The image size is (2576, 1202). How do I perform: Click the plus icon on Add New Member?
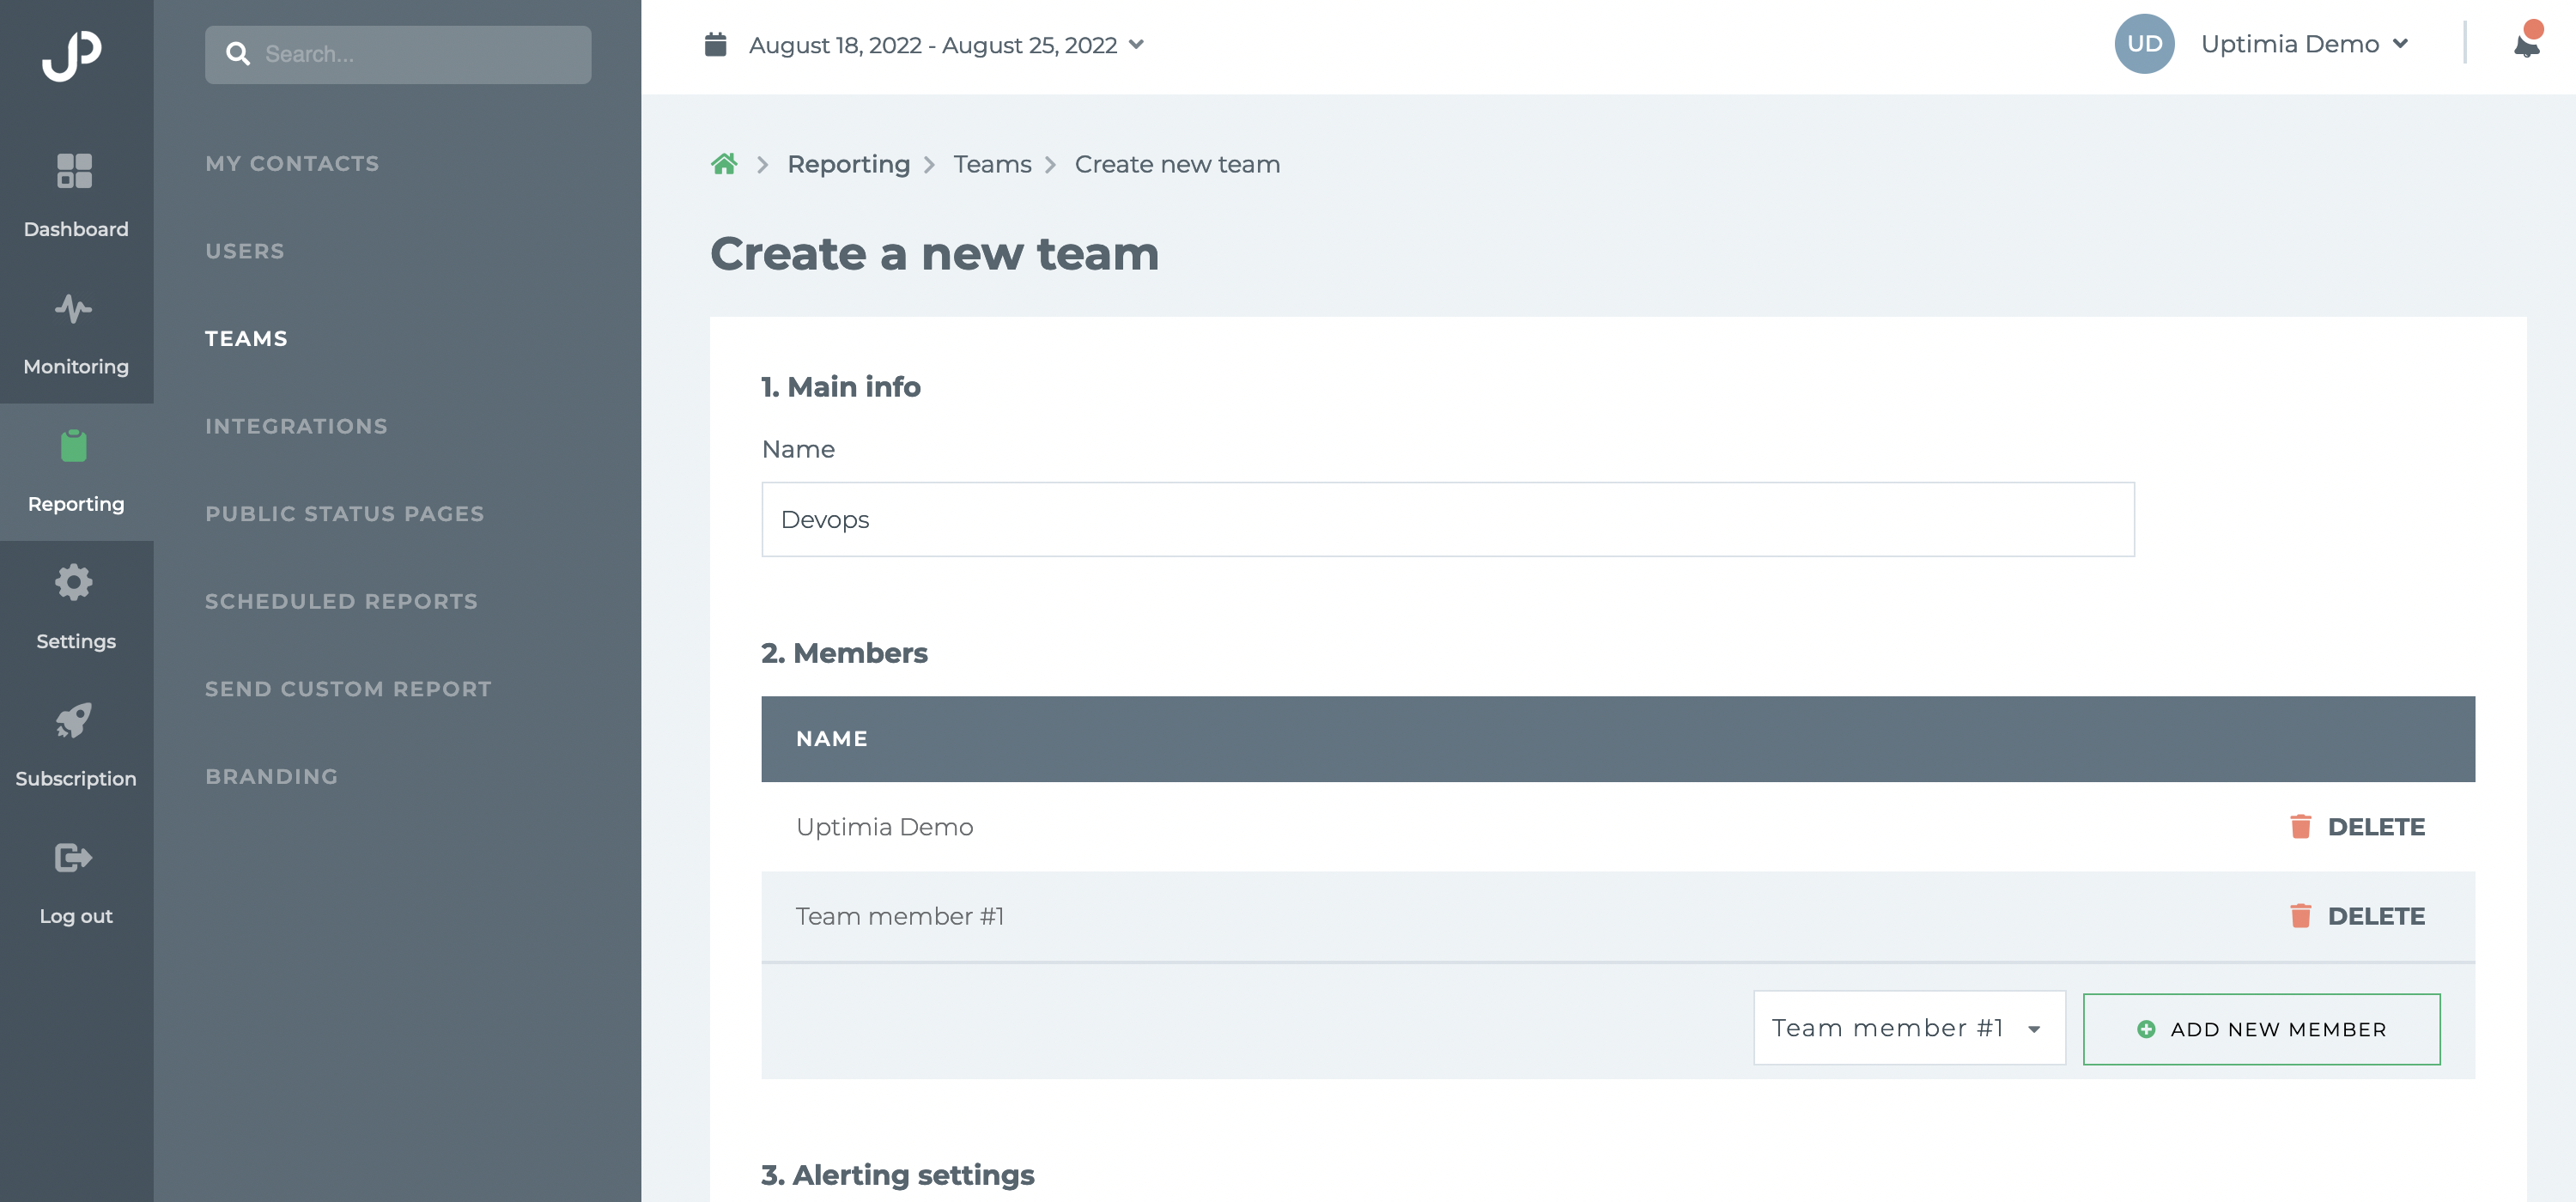point(2146,1029)
